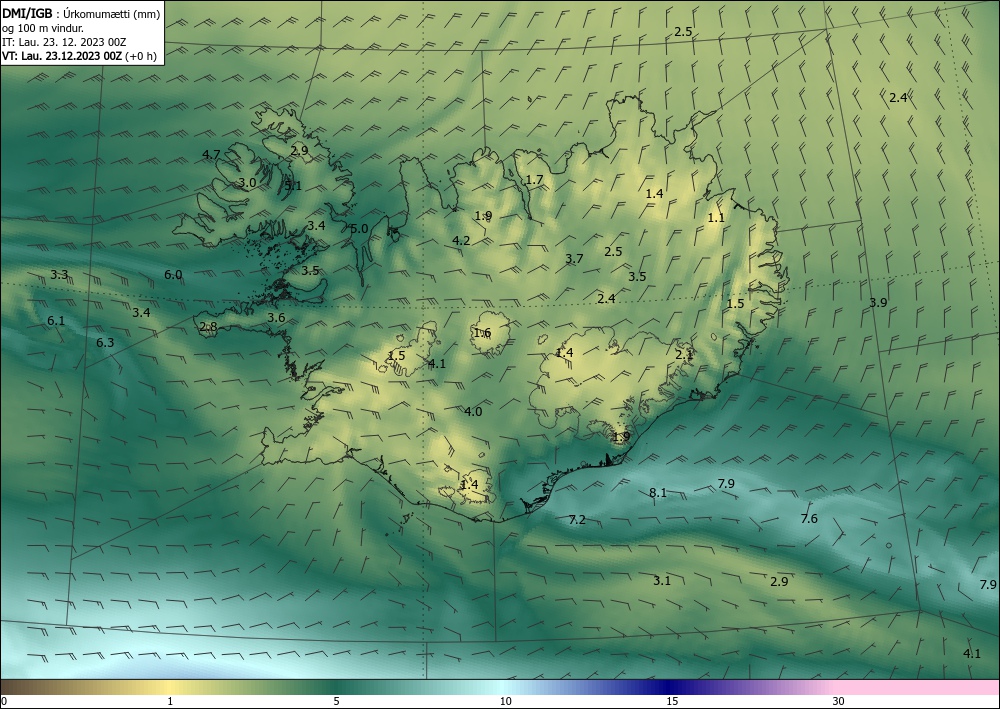Click the 4.7 value over the Westfjords

click(211, 154)
